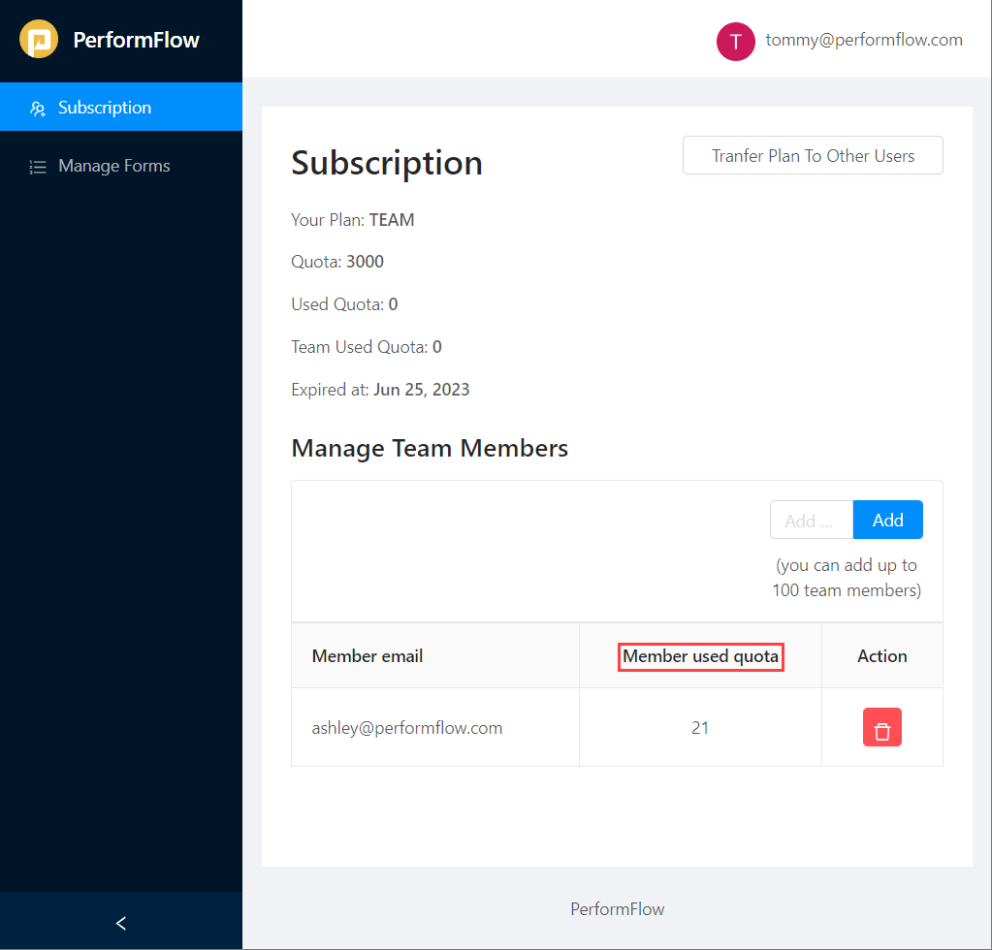Click the highlighted Member used quota header

click(x=700, y=656)
